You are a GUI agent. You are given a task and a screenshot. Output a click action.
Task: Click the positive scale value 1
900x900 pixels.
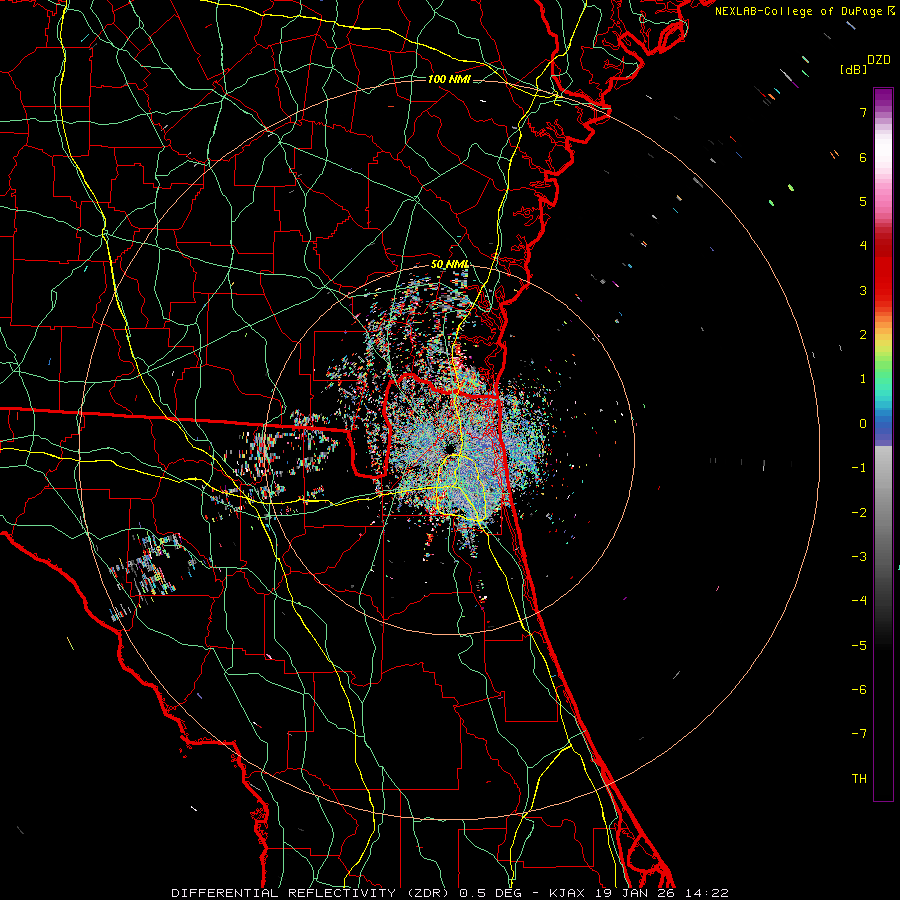coord(863,379)
